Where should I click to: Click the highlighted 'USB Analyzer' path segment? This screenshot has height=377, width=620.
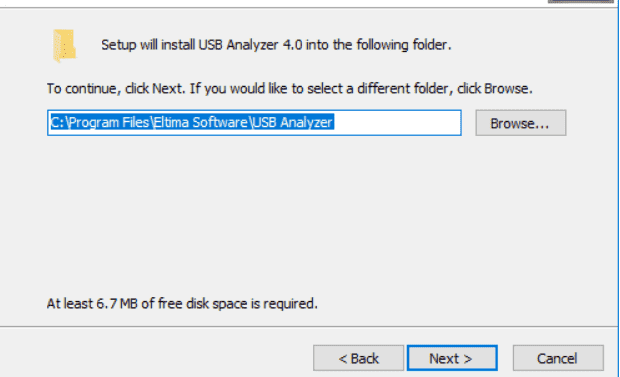tap(293, 123)
